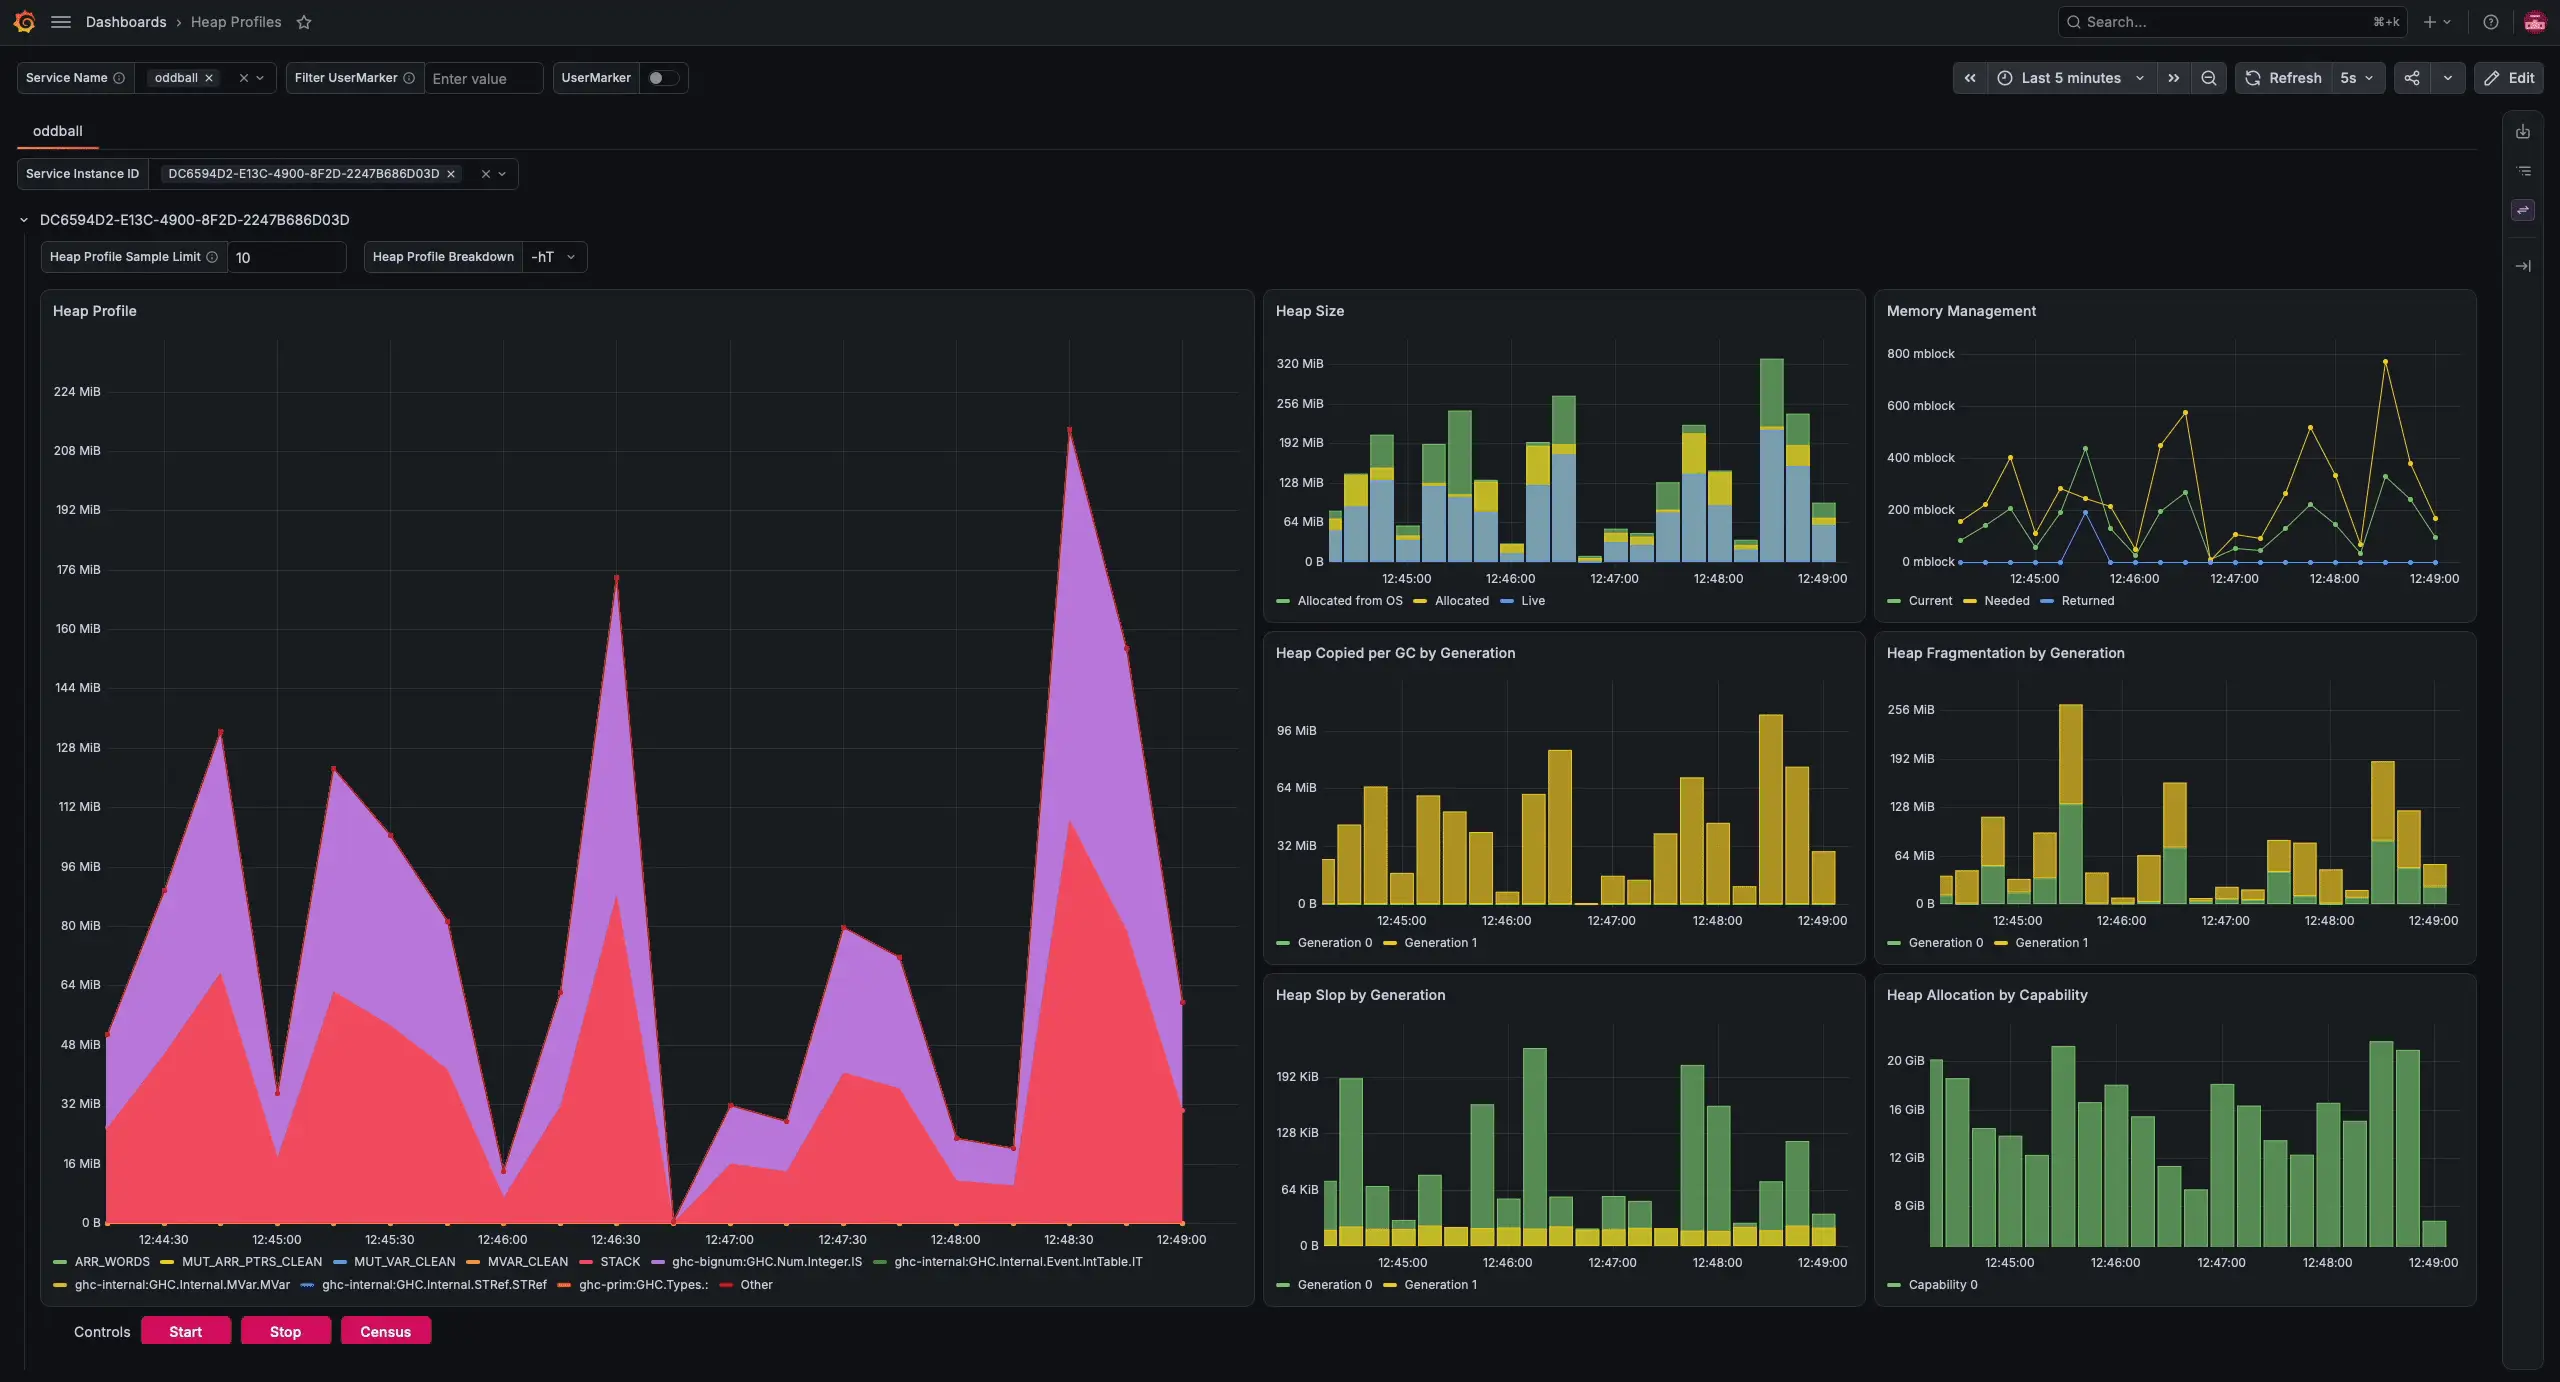2560x1382 pixels.
Task: Open the help question mark icon
Action: 2490,22
